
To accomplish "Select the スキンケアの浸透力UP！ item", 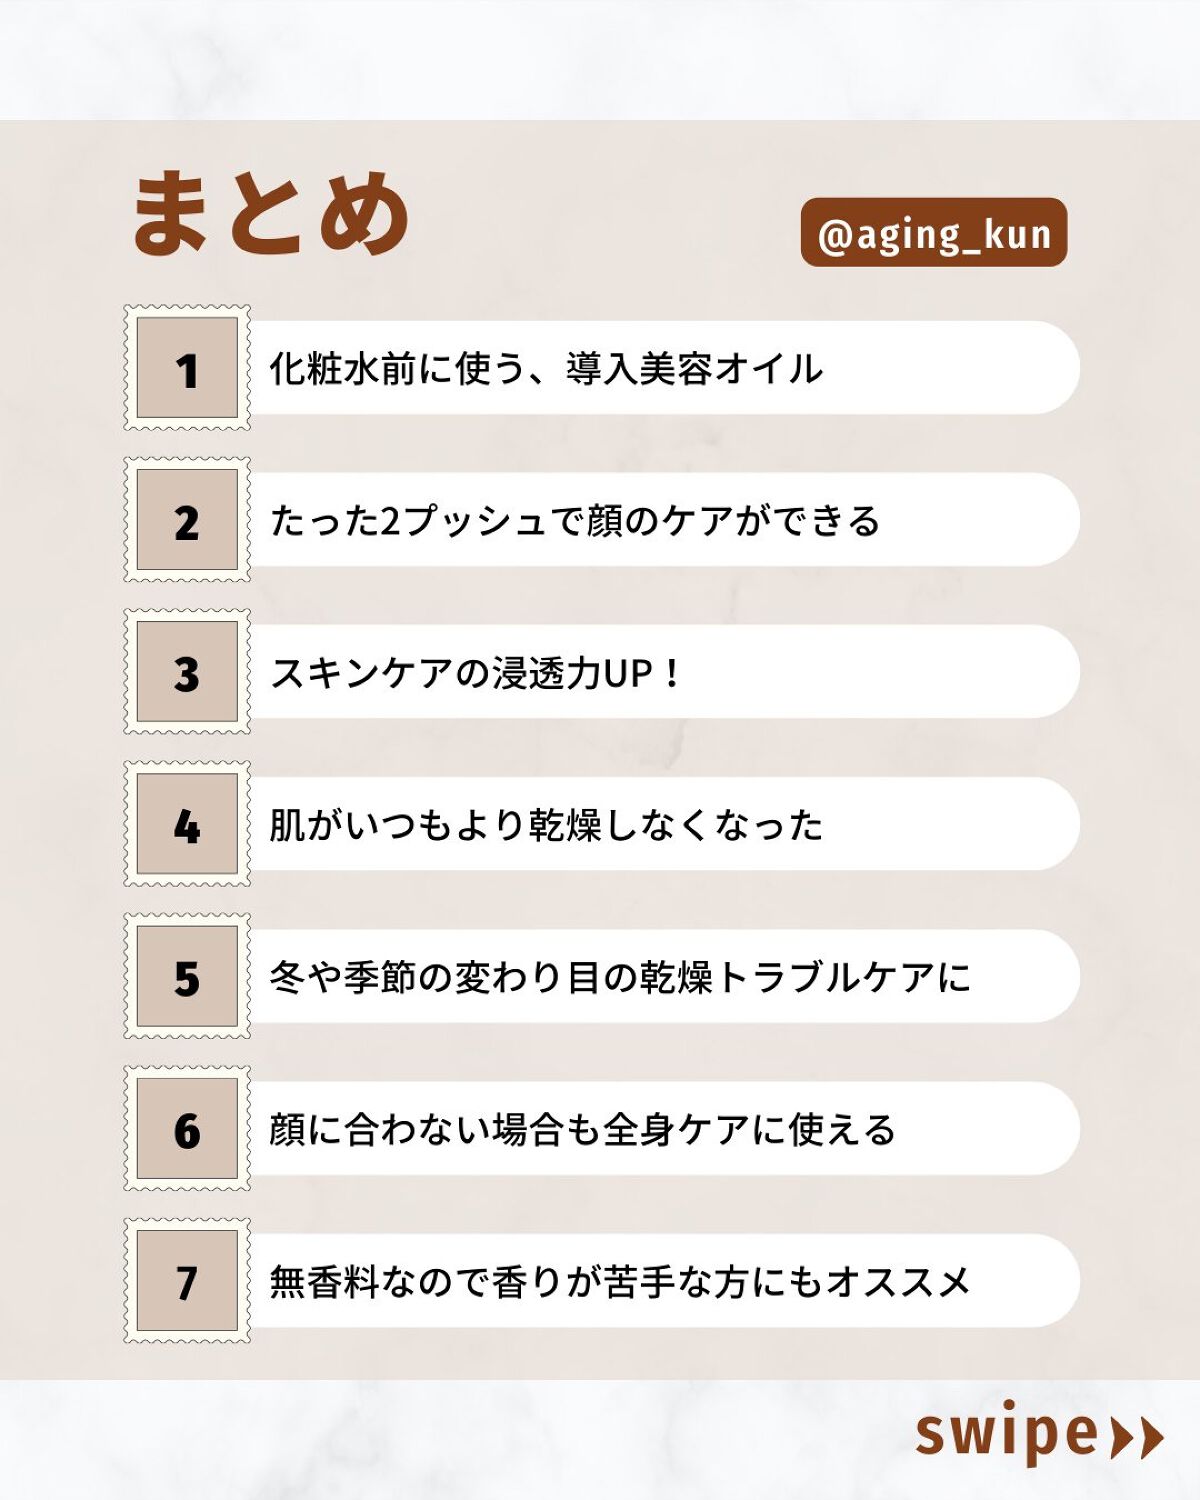I will (x=476, y=673).
